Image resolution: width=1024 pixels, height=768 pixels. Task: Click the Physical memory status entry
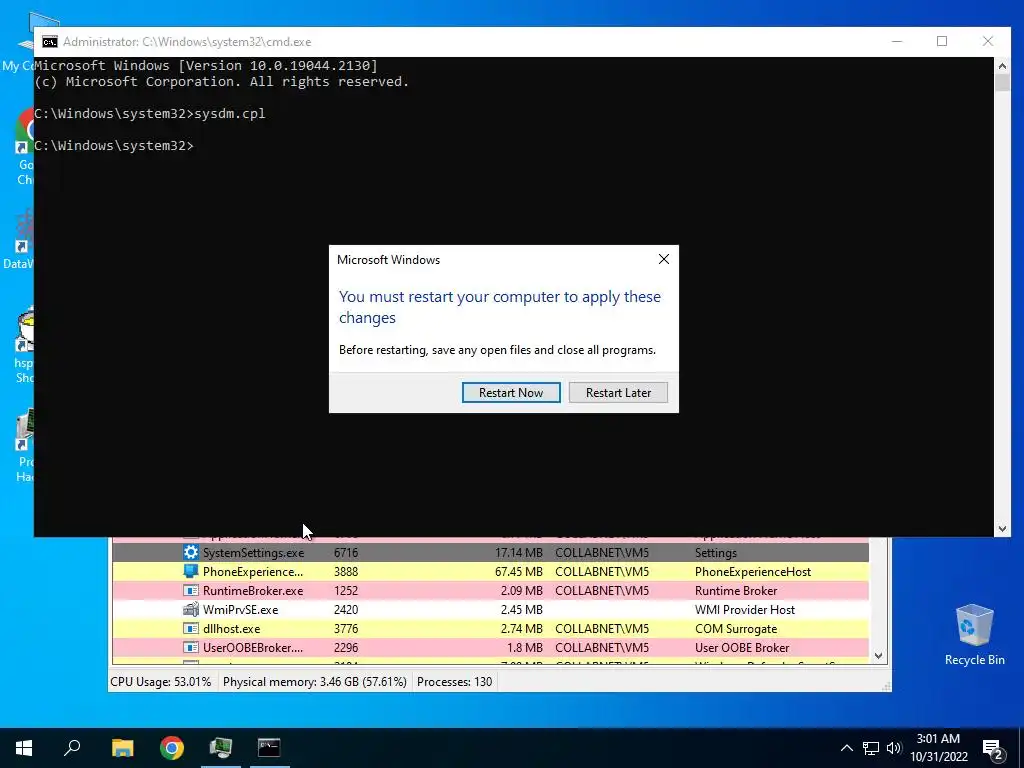point(314,681)
